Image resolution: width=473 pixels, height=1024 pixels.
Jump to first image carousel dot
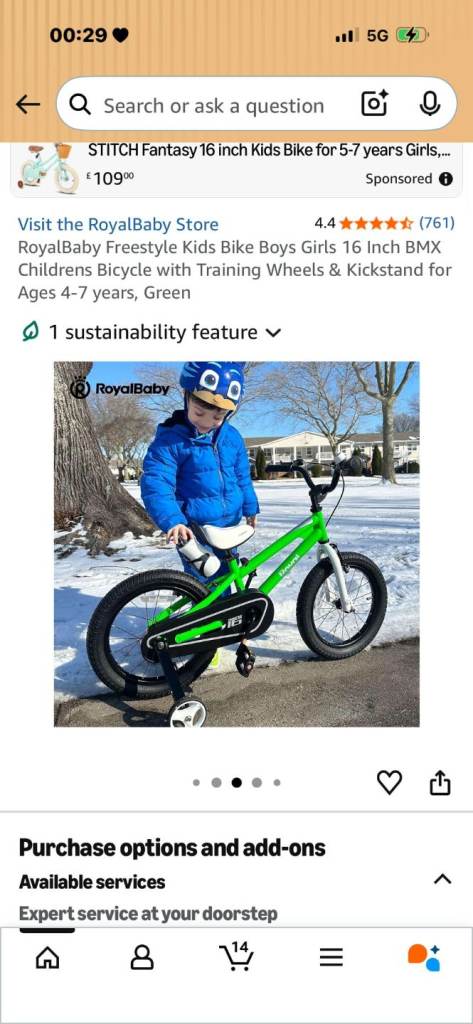[196, 782]
